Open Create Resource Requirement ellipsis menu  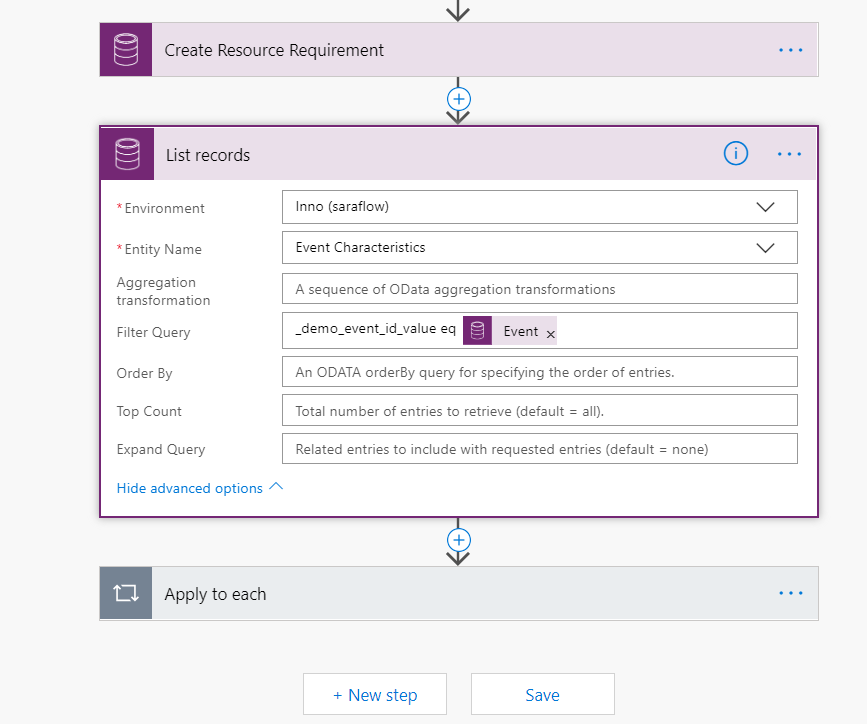[790, 50]
